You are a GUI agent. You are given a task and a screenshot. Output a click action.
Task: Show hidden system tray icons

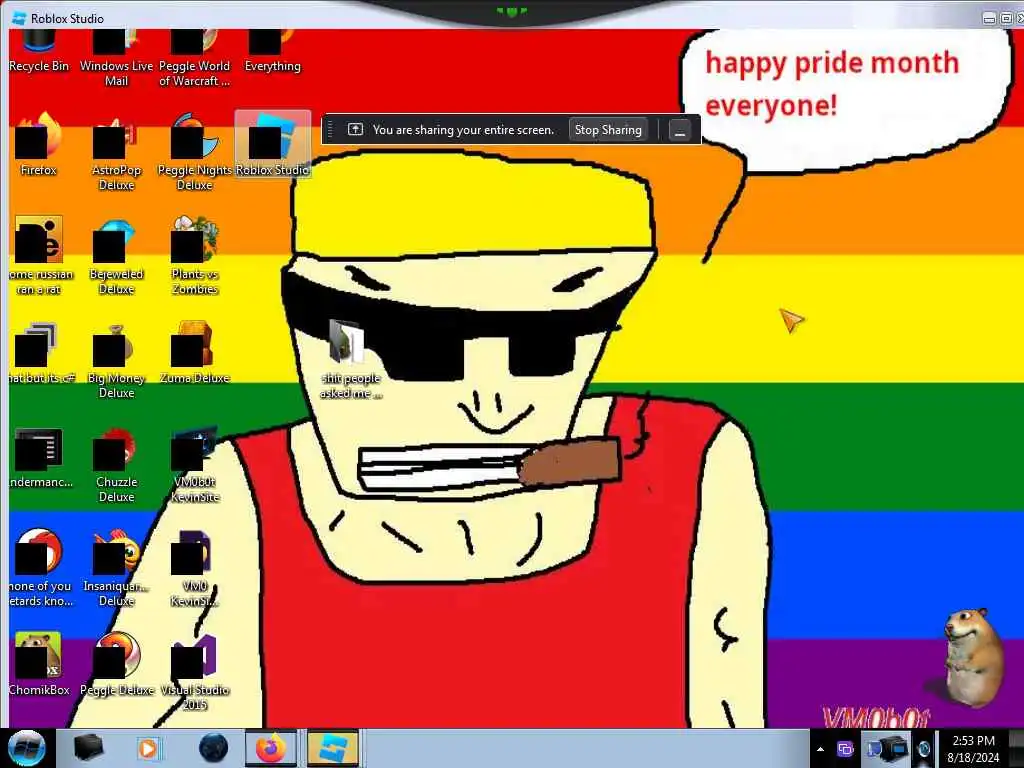tap(820, 749)
